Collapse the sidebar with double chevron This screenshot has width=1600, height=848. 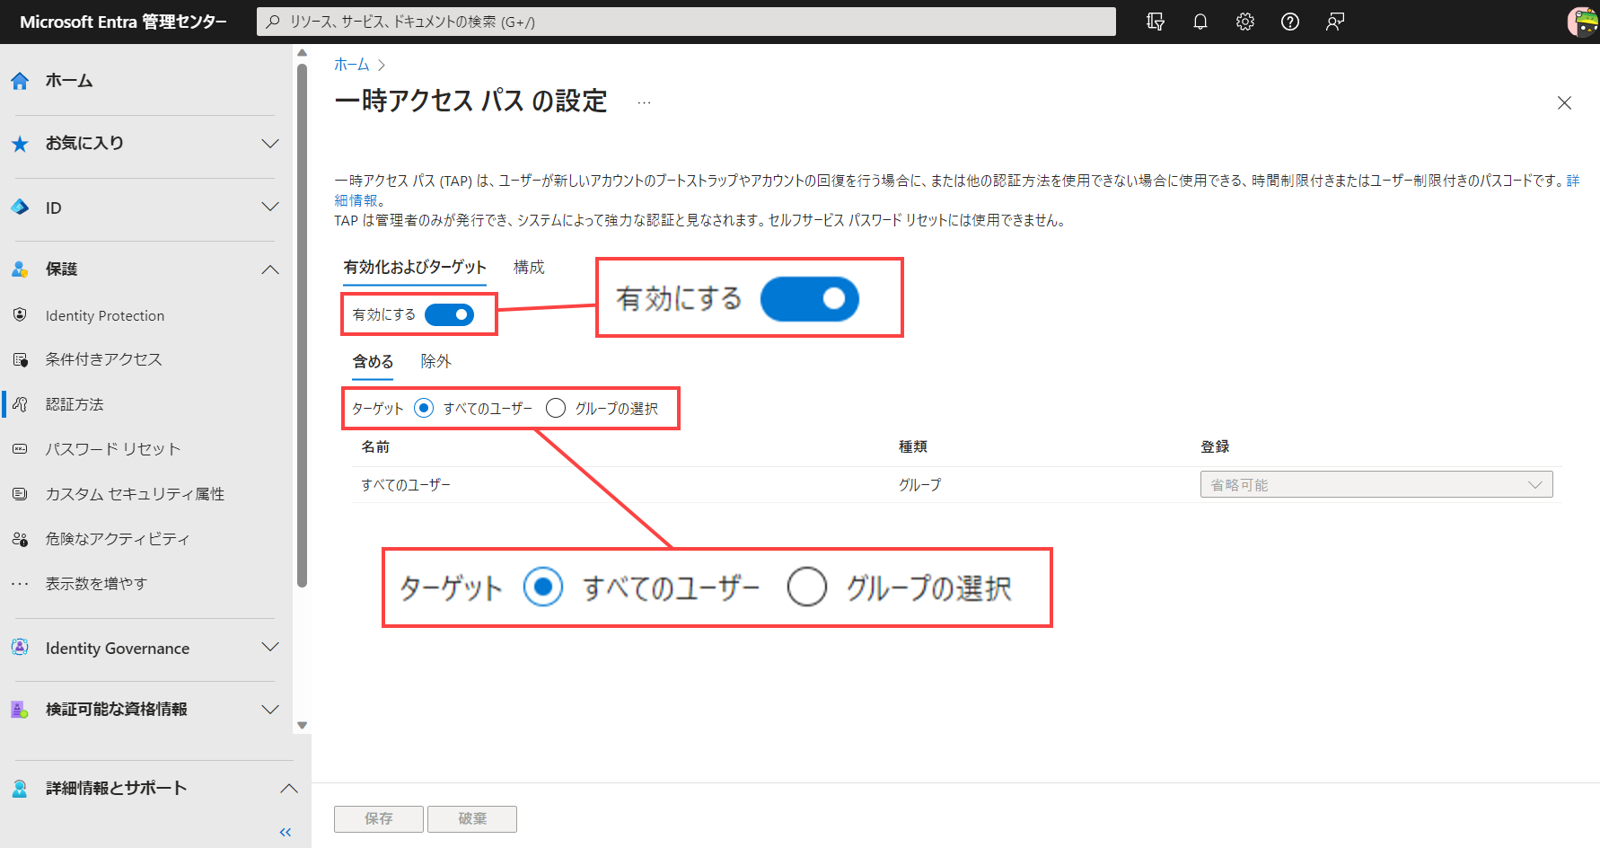point(285,832)
